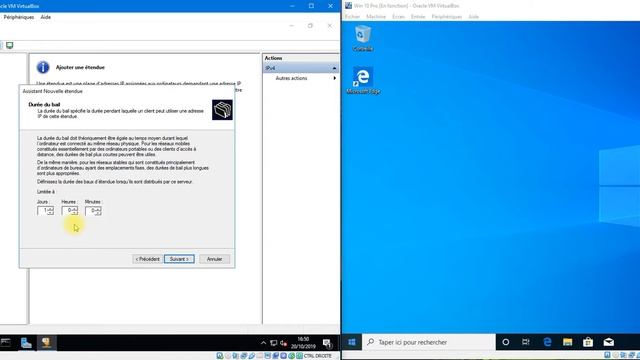Show hidden tray icons on server taskbar
Viewport: 640px width, 360px height.
pos(263,343)
